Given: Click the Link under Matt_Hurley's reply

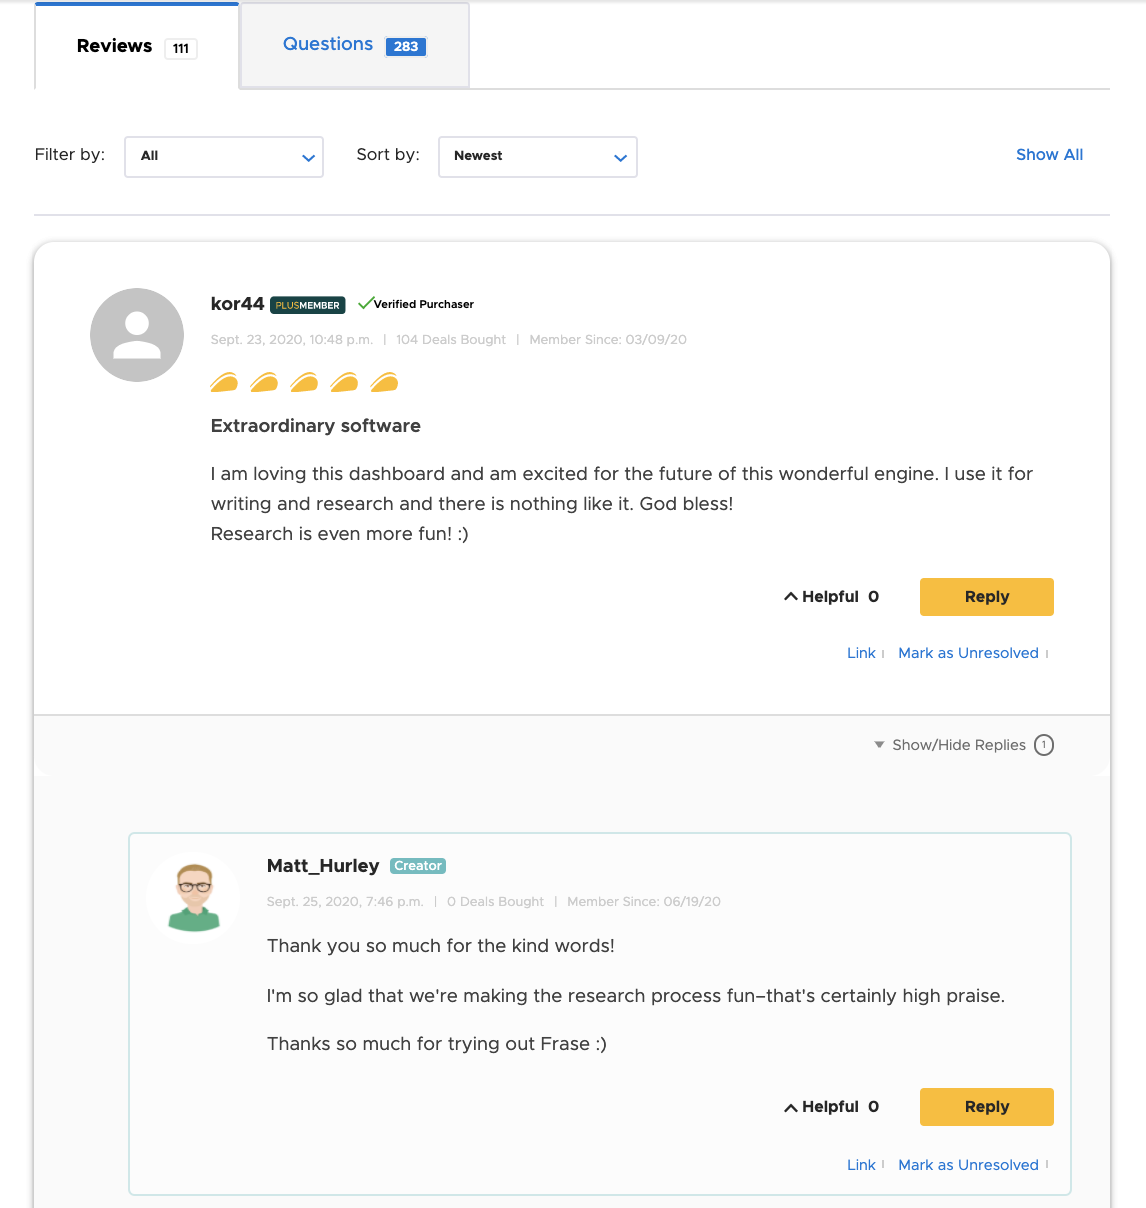Looking at the screenshot, I should [x=861, y=1165].
